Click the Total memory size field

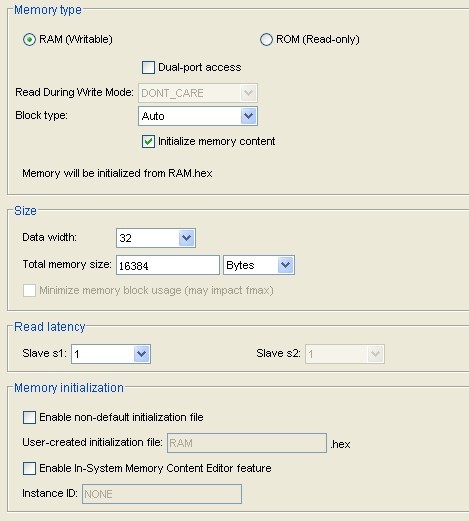click(168, 265)
